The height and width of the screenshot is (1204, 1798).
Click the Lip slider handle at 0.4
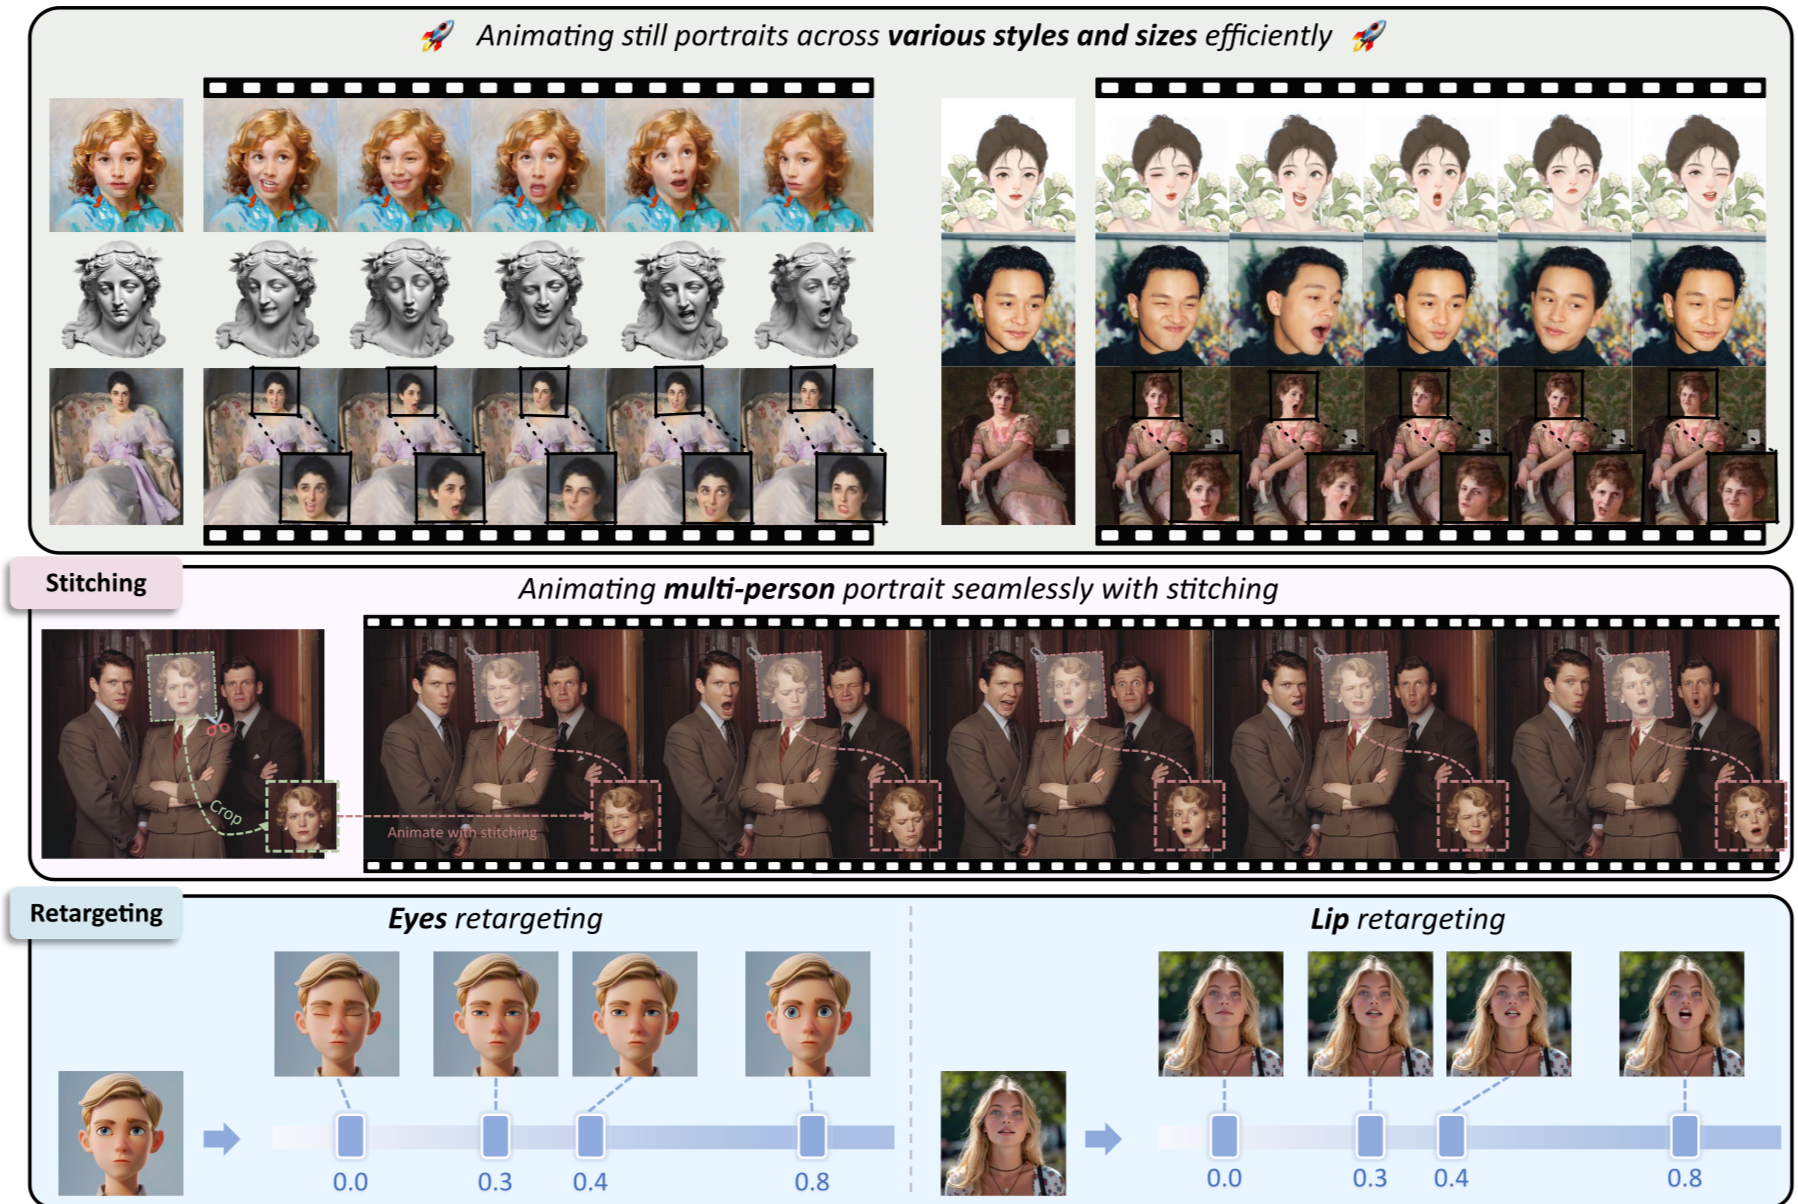tap(1451, 1136)
